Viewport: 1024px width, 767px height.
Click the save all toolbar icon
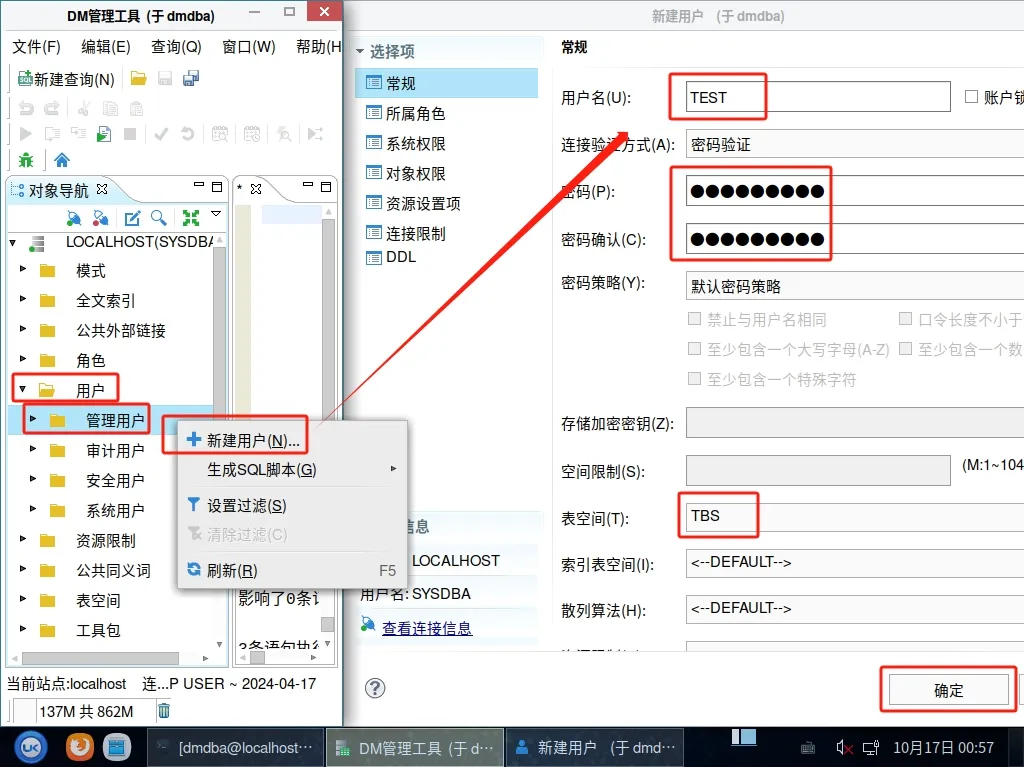(191, 79)
